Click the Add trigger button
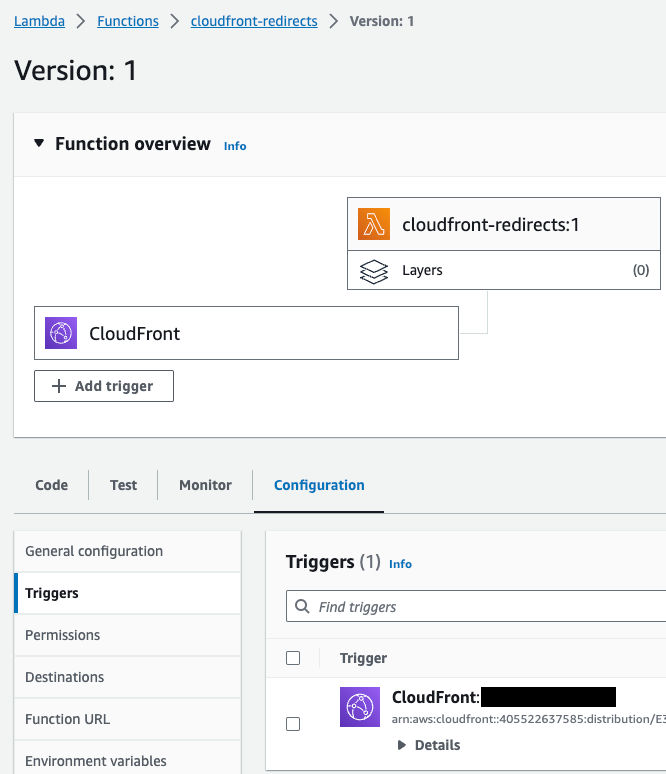This screenshot has height=774, width=666. pos(104,386)
